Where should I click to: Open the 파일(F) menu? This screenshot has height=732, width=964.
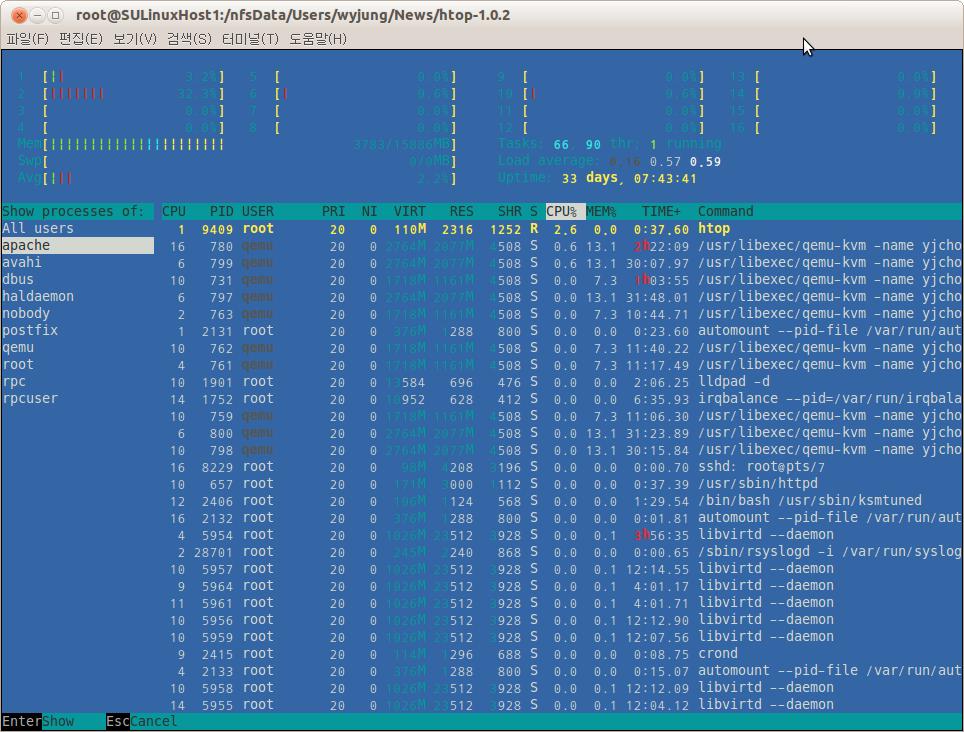(x=27, y=39)
